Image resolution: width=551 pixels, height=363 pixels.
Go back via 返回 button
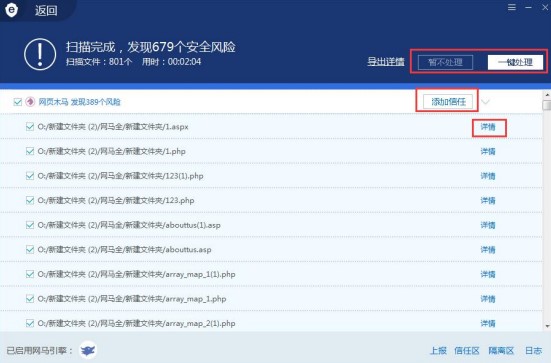coord(46,11)
